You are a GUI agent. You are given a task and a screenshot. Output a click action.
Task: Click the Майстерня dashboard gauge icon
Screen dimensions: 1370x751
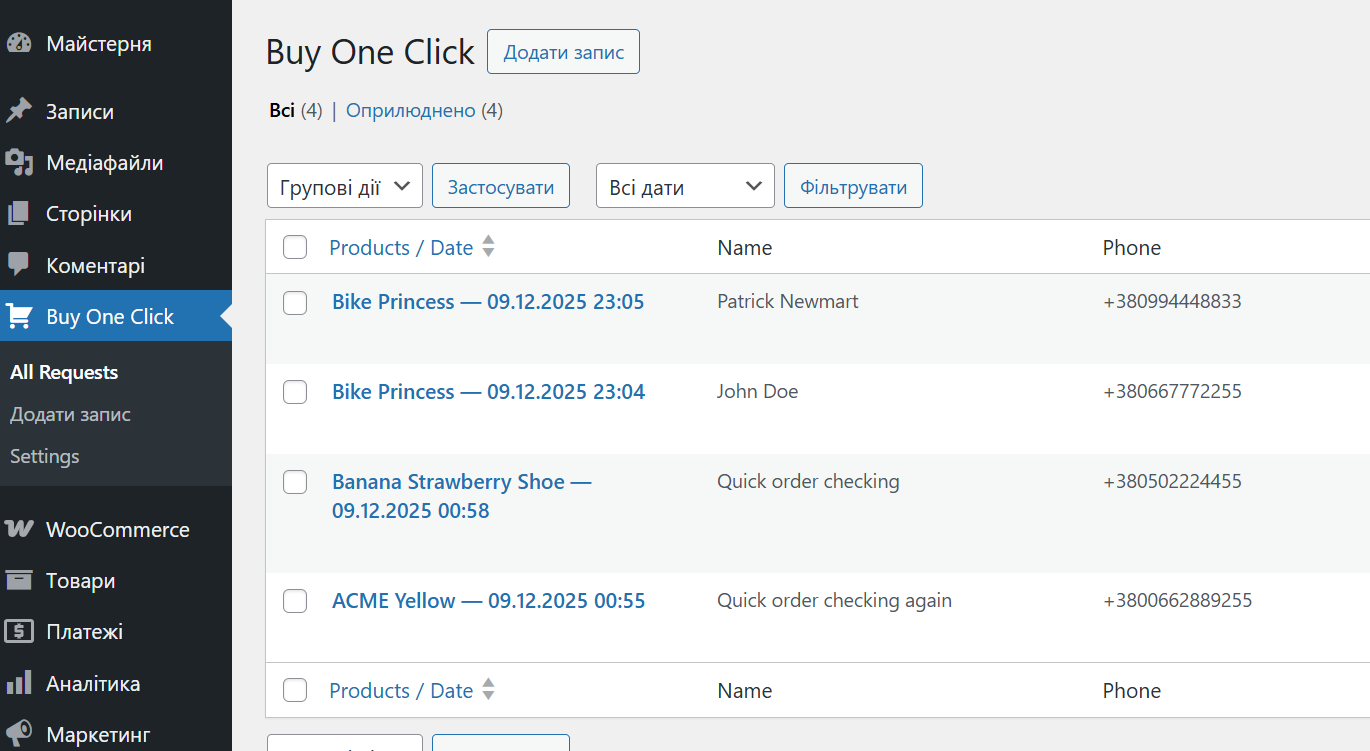click(19, 44)
